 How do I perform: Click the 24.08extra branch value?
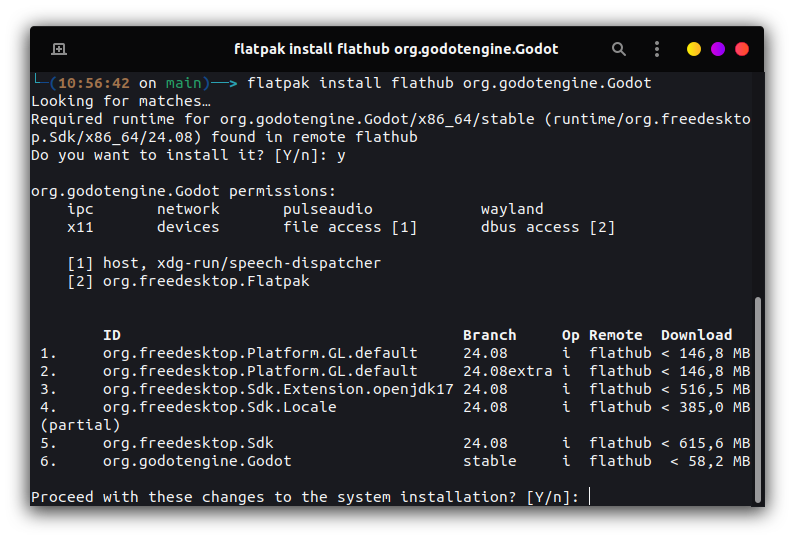[x=507, y=371]
